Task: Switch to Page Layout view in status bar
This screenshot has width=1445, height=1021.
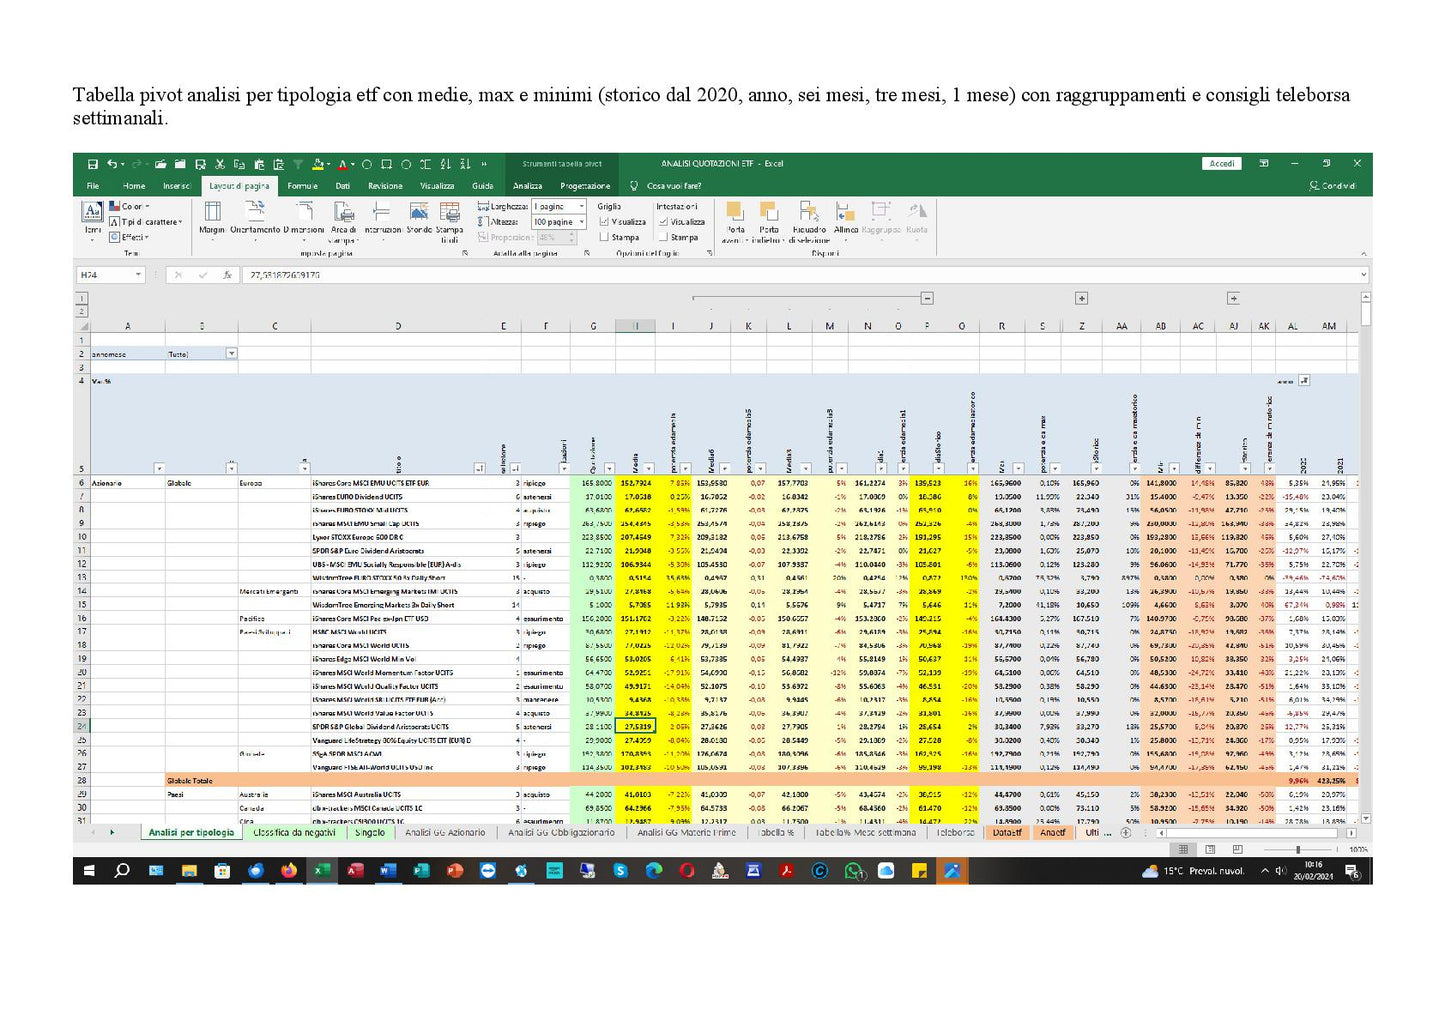Action: (1210, 849)
